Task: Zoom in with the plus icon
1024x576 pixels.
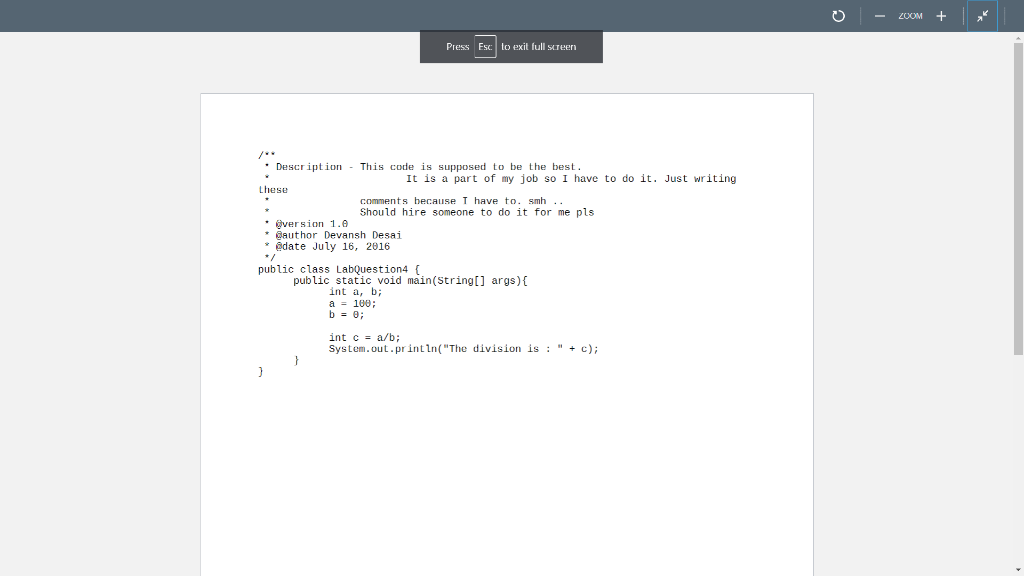Action: point(941,15)
